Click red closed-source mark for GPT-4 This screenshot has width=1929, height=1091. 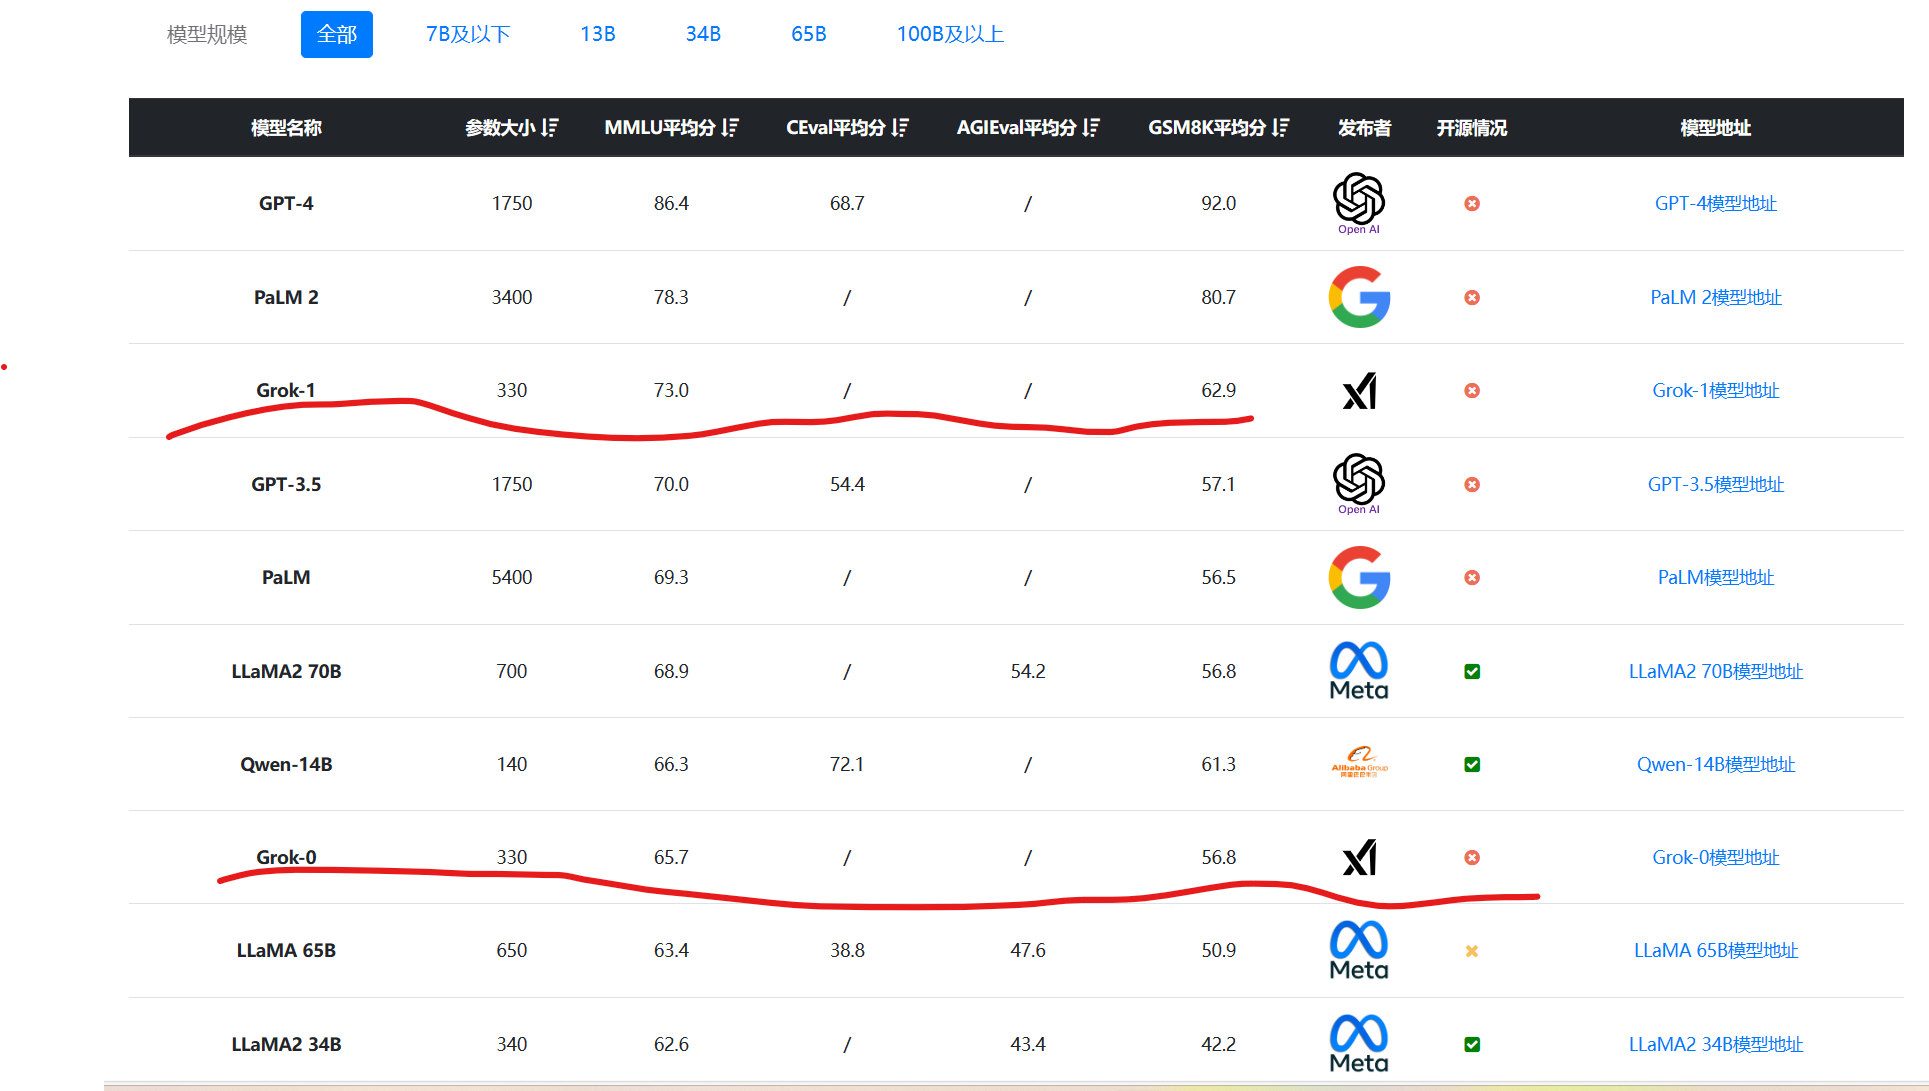point(1472,203)
